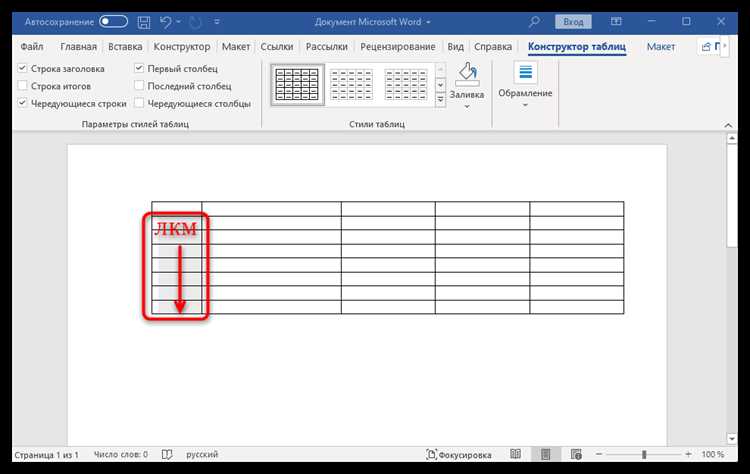
Task: Switch to the Главная tab
Action: [x=78, y=46]
